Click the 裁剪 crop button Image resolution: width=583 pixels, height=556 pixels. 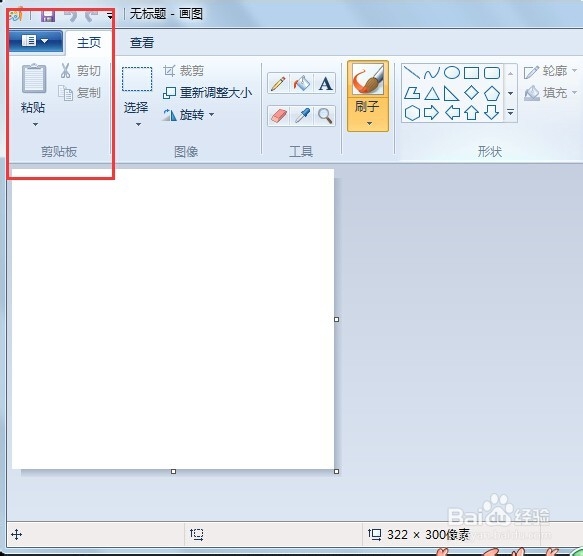[183, 71]
